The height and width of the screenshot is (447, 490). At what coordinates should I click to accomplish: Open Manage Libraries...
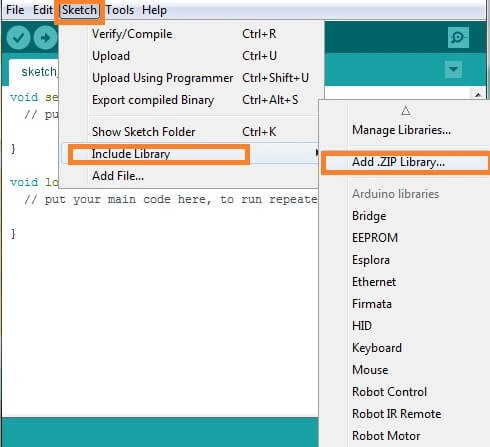click(401, 130)
